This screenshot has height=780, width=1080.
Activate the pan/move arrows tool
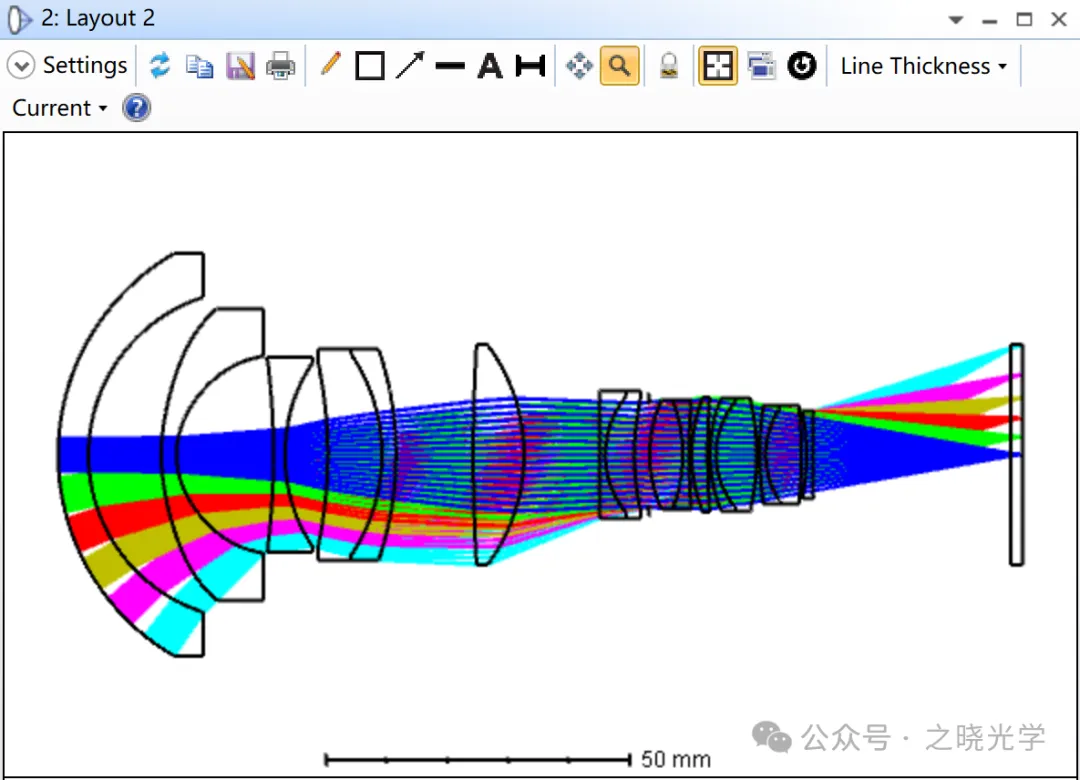coord(579,67)
